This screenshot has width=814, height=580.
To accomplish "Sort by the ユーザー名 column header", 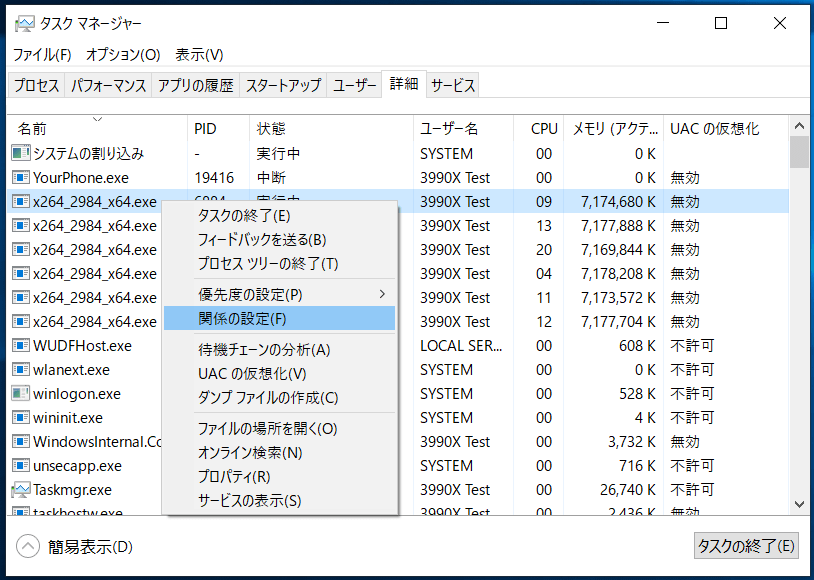I will coord(464,128).
